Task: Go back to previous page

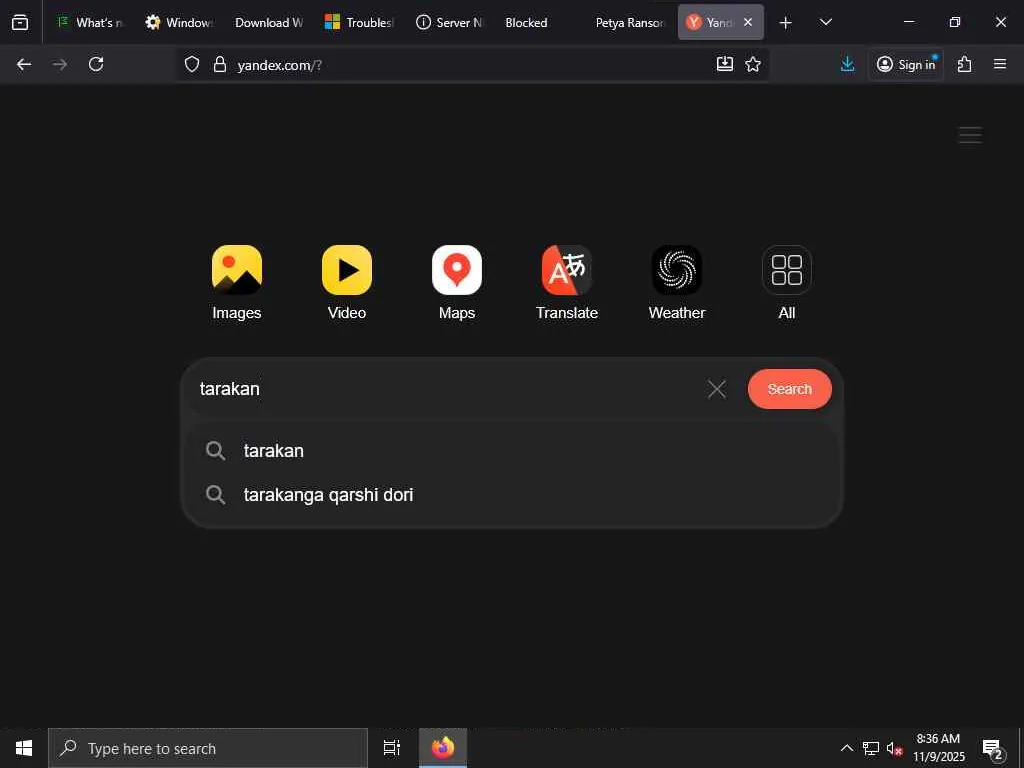Action: 24,64
